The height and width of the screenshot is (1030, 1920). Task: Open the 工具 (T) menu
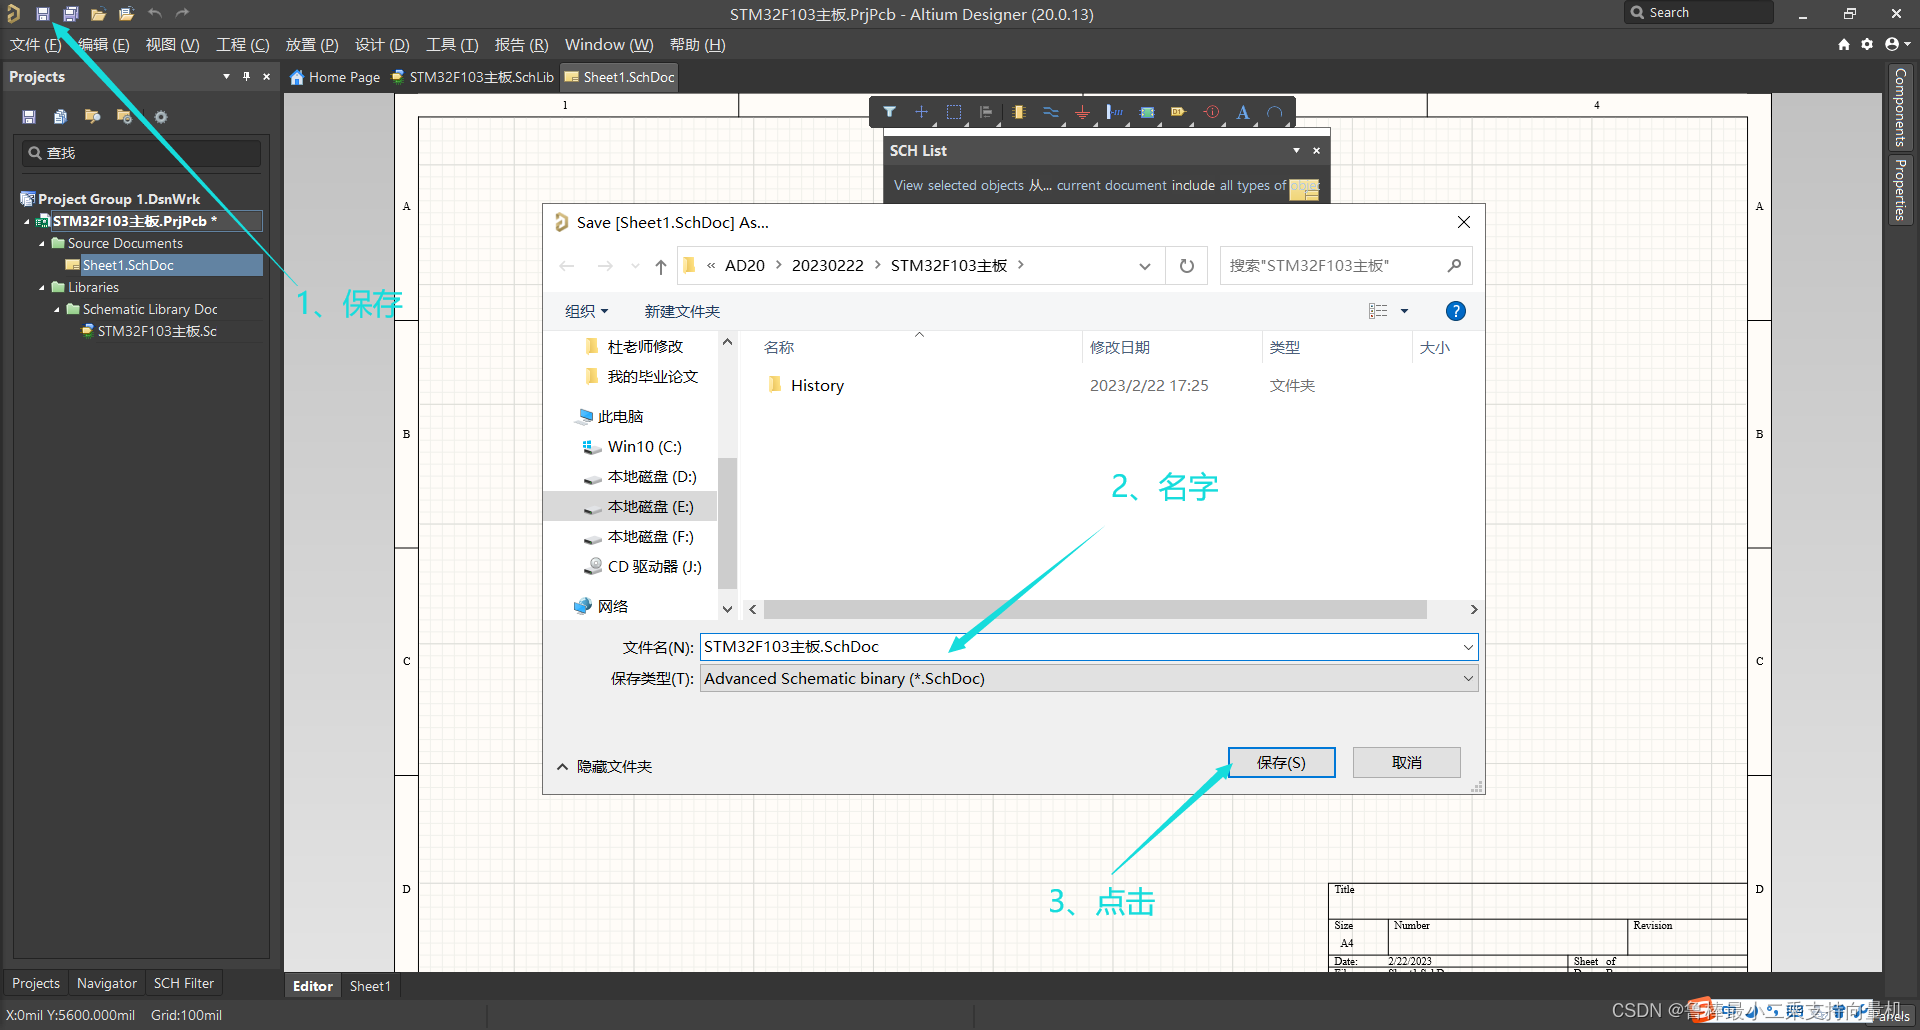(452, 45)
